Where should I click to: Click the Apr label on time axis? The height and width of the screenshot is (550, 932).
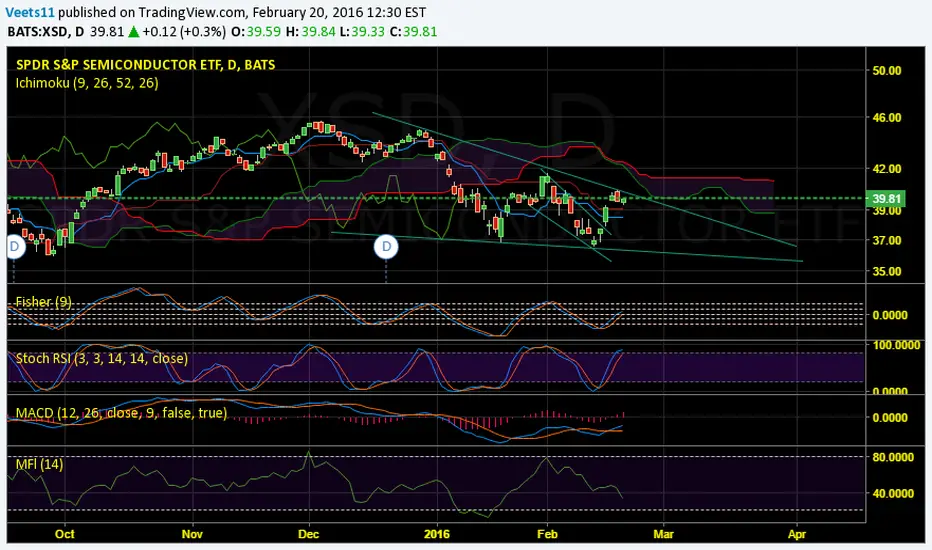(796, 534)
